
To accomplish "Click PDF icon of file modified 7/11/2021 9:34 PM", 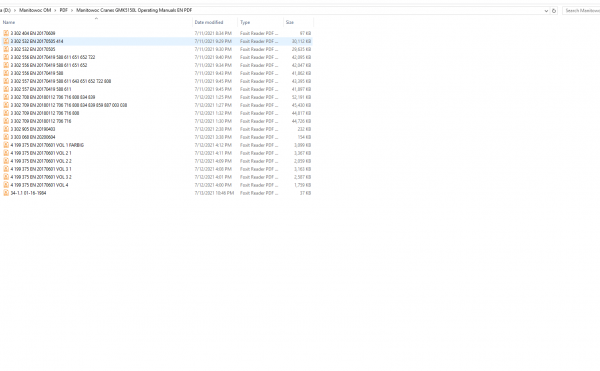I will 6,65.
